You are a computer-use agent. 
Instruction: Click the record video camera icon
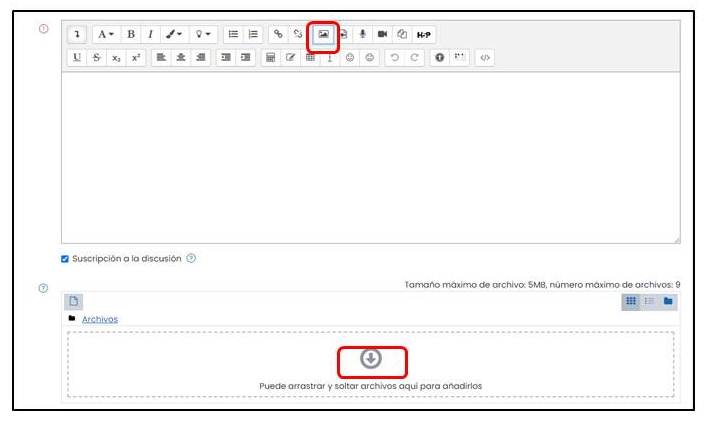tap(382, 34)
